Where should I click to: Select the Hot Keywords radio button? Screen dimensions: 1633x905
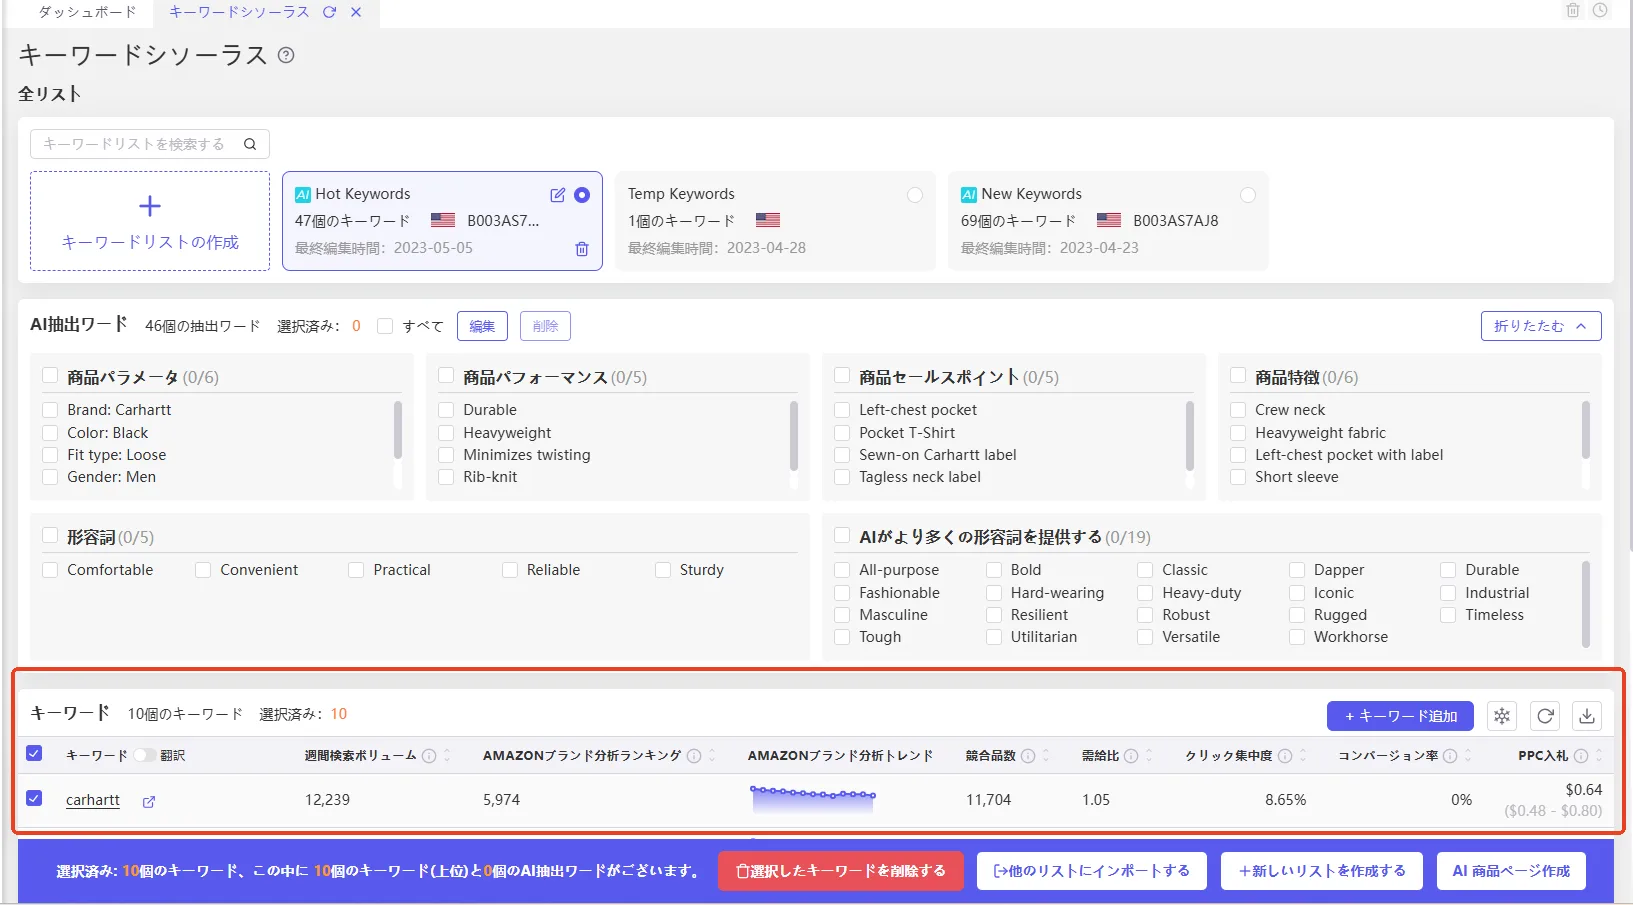(582, 195)
